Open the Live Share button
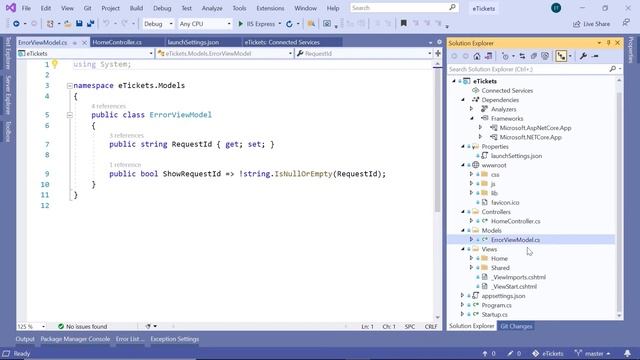Viewport: 640px width, 360px height. tap(591, 24)
